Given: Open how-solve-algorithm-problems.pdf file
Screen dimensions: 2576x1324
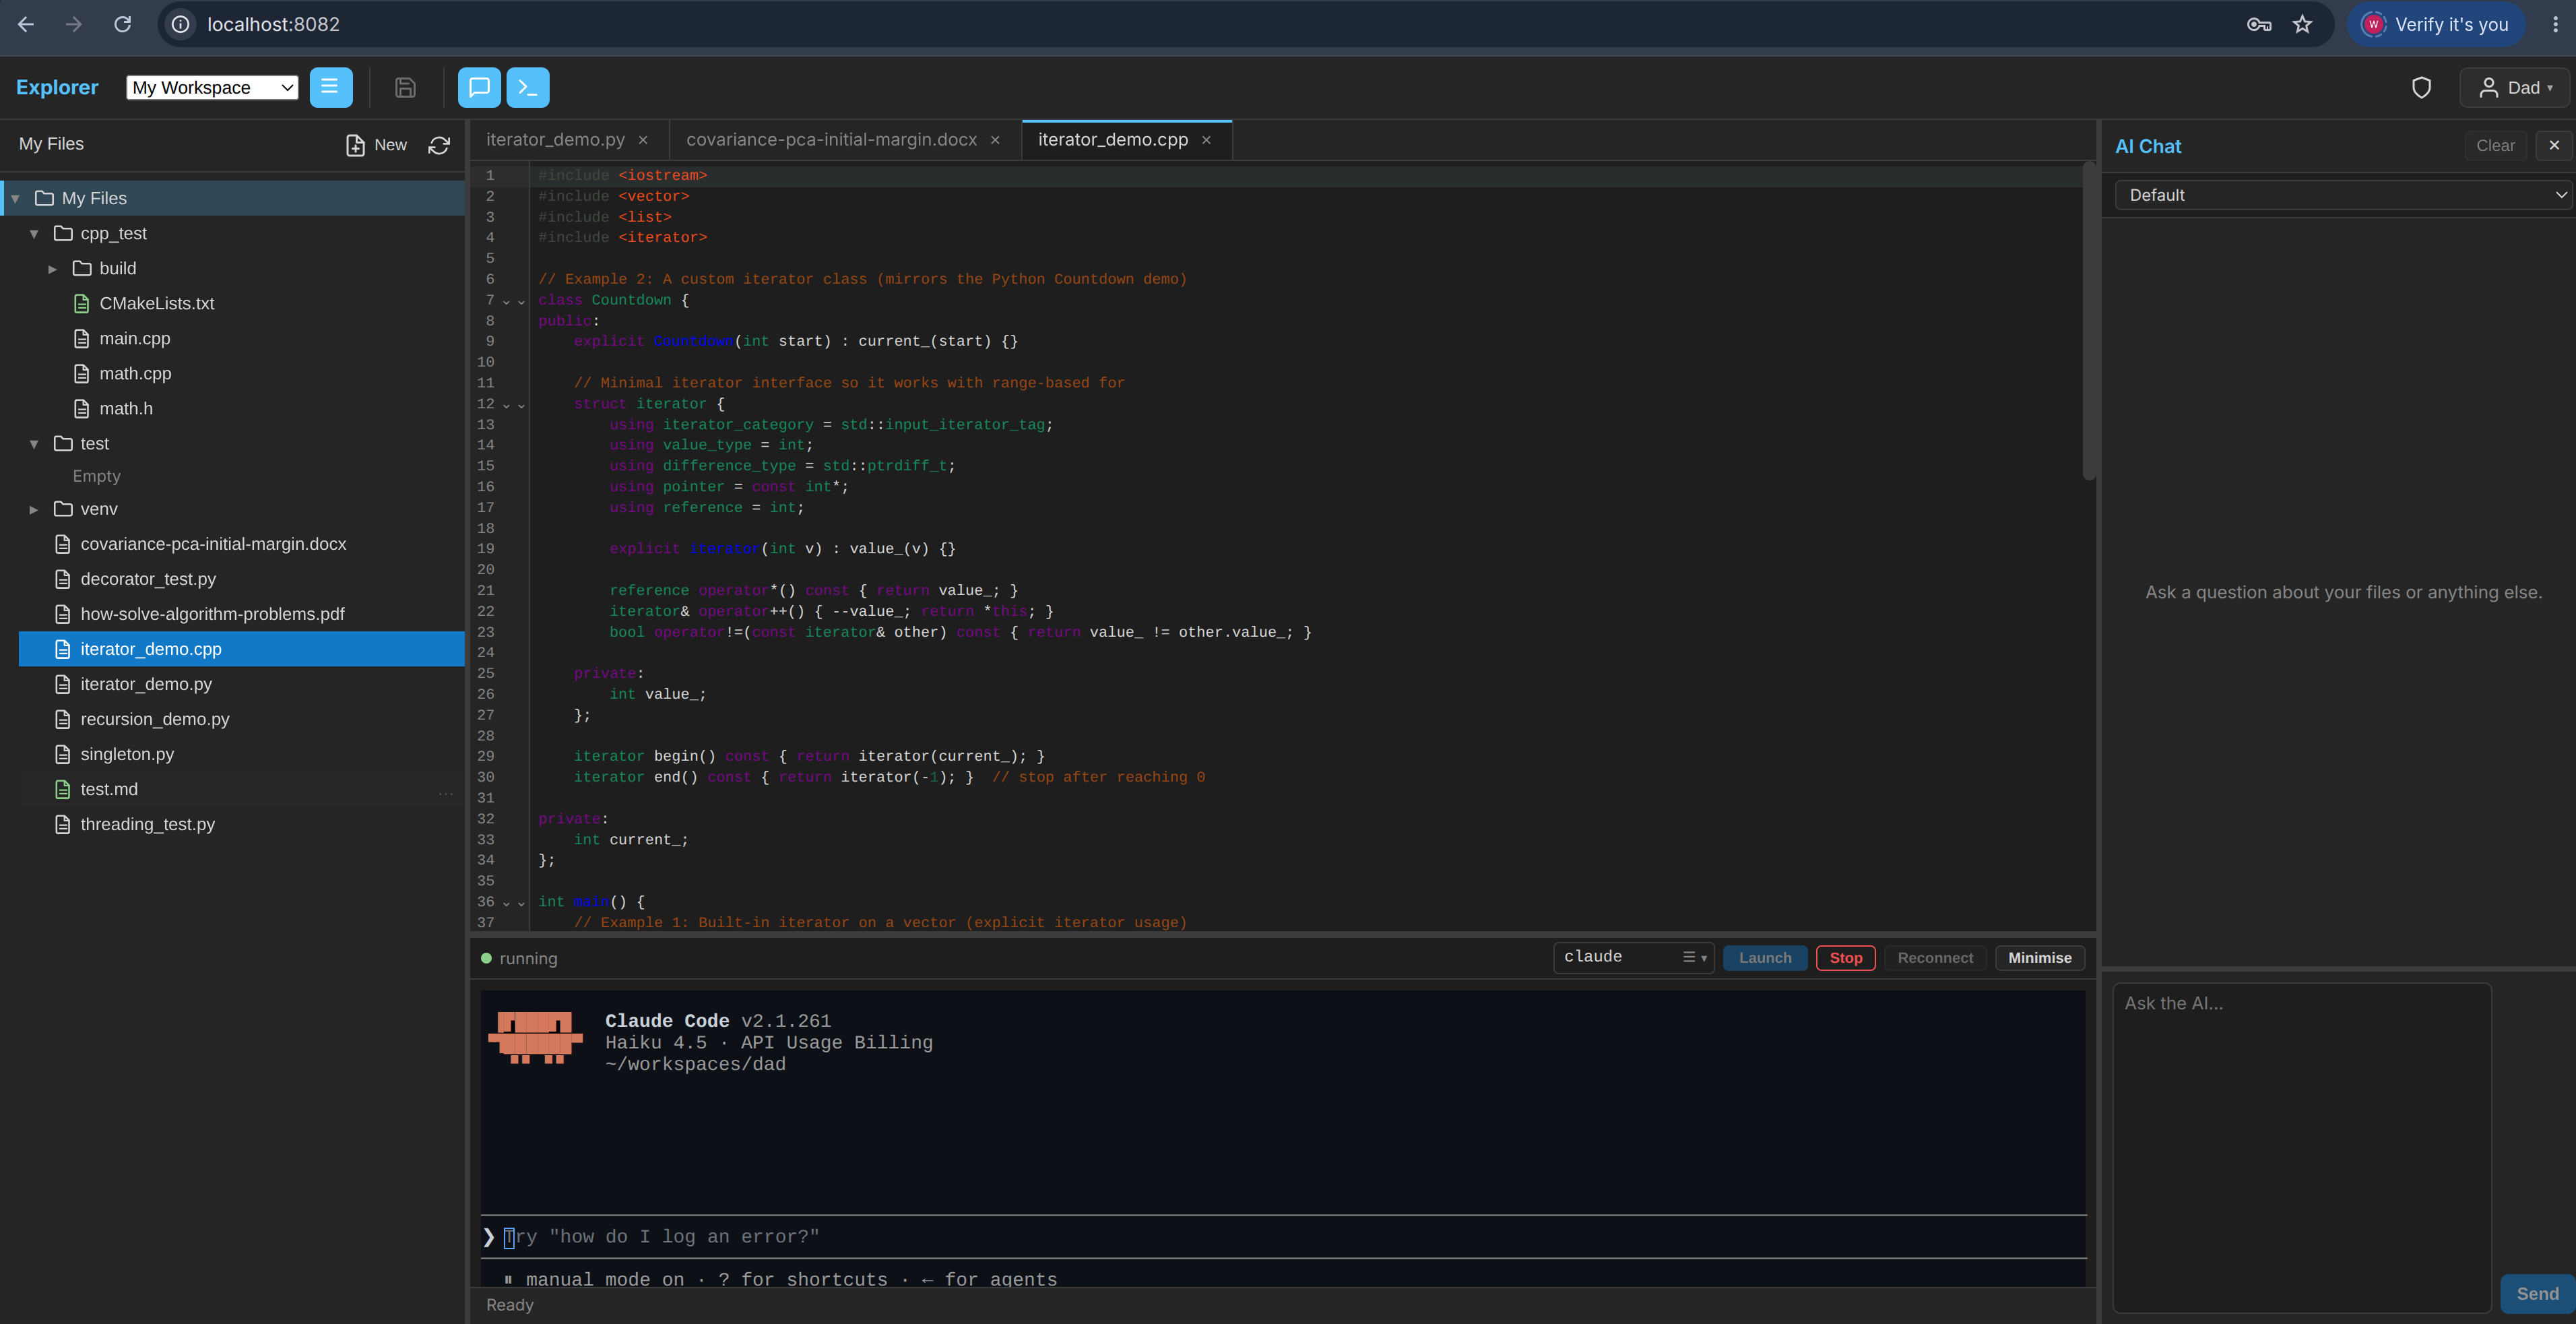Looking at the screenshot, I should click(212, 613).
